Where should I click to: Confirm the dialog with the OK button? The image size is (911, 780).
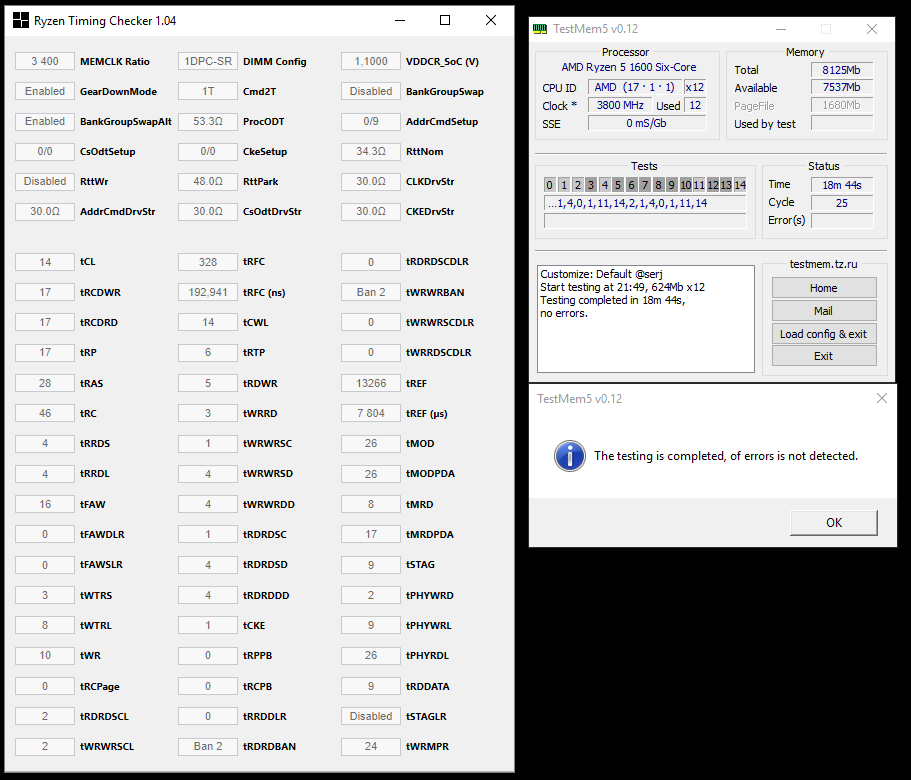coord(834,523)
